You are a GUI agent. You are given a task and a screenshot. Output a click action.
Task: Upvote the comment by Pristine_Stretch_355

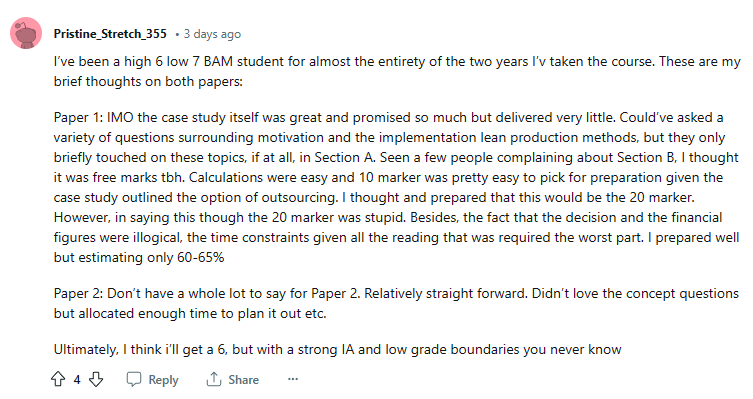pyautogui.click(x=58, y=379)
